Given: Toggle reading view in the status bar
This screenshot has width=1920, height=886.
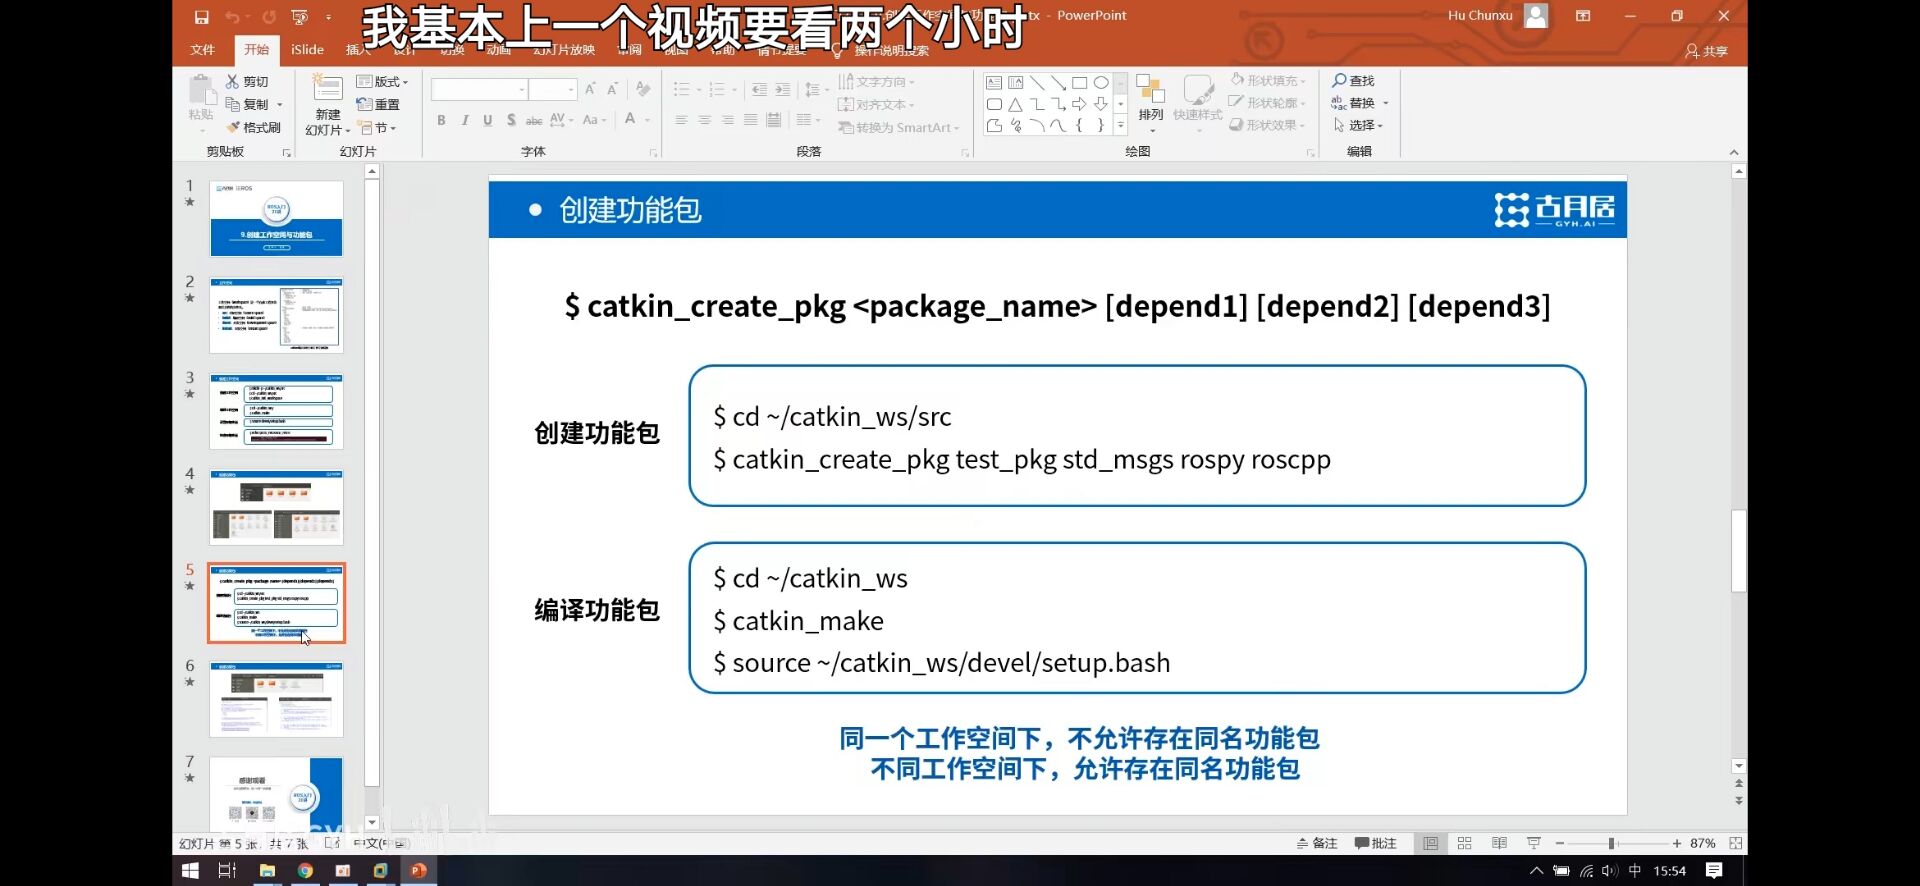Looking at the screenshot, I should pos(1499,843).
